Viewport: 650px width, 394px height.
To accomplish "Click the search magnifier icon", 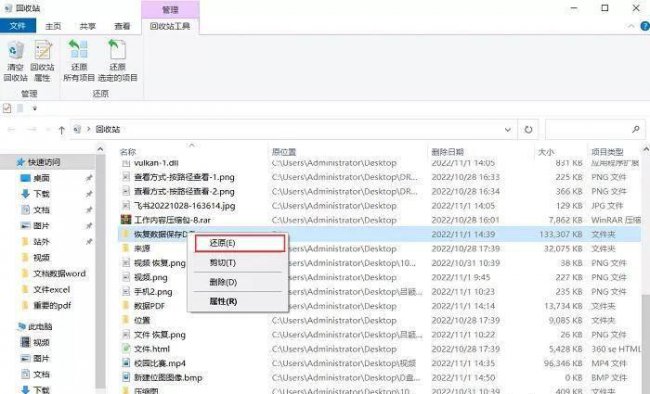I will tap(635, 130).
